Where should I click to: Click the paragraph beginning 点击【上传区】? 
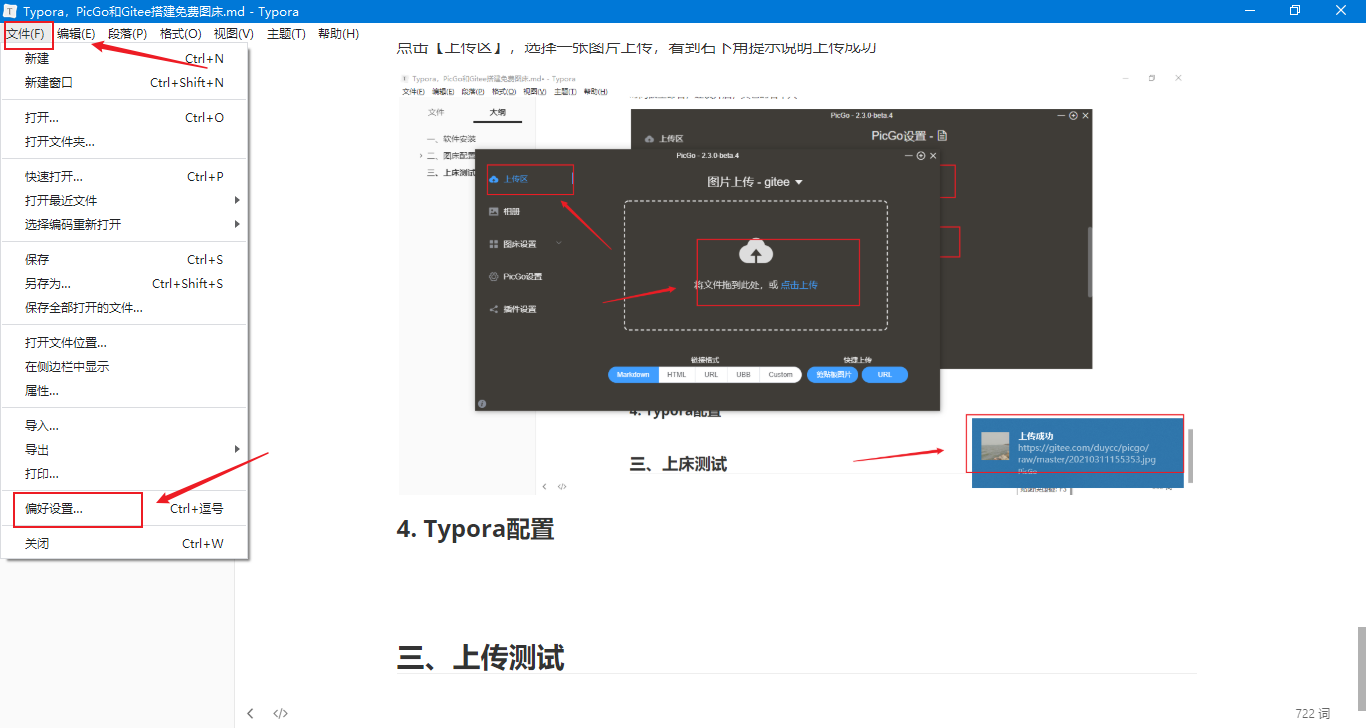(636, 49)
